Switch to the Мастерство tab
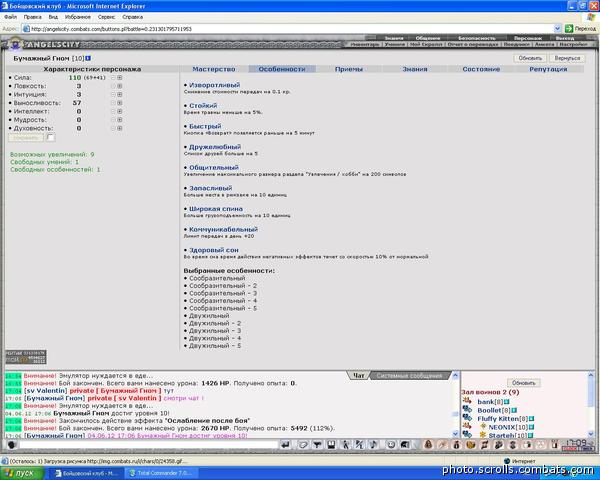 (x=214, y=69)
